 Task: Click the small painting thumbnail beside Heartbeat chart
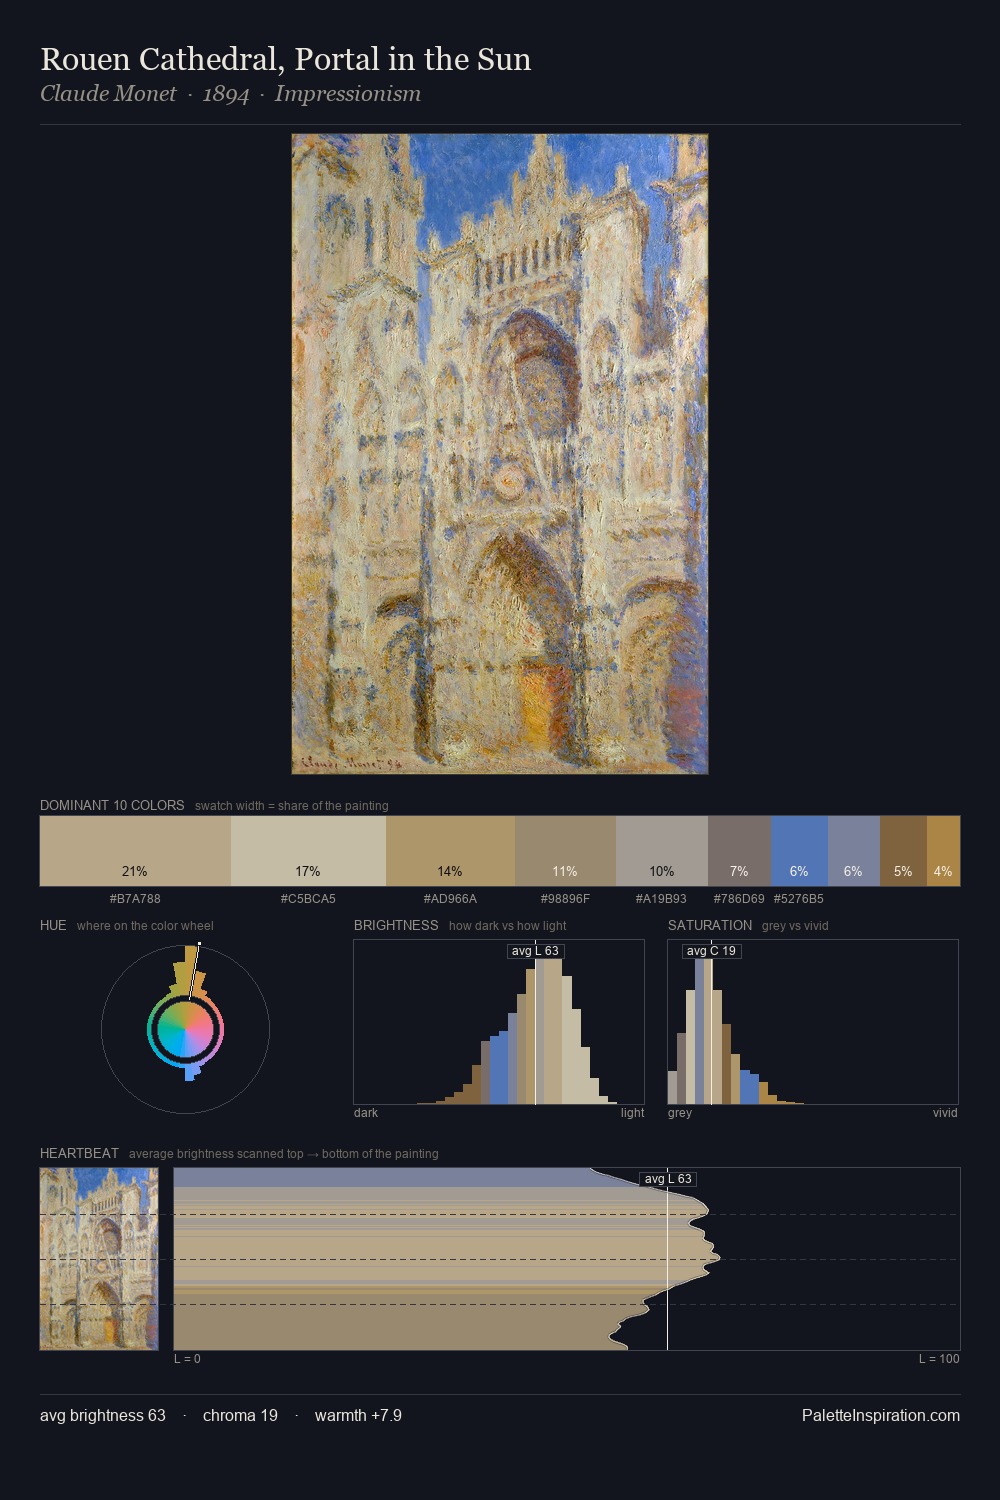coord(99,1259)
